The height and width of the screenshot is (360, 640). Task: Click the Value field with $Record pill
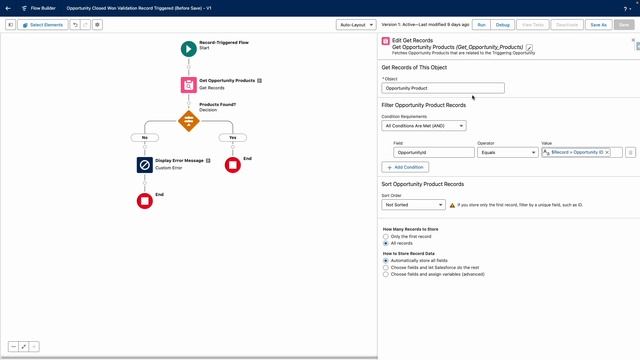(x=582, y=152)
